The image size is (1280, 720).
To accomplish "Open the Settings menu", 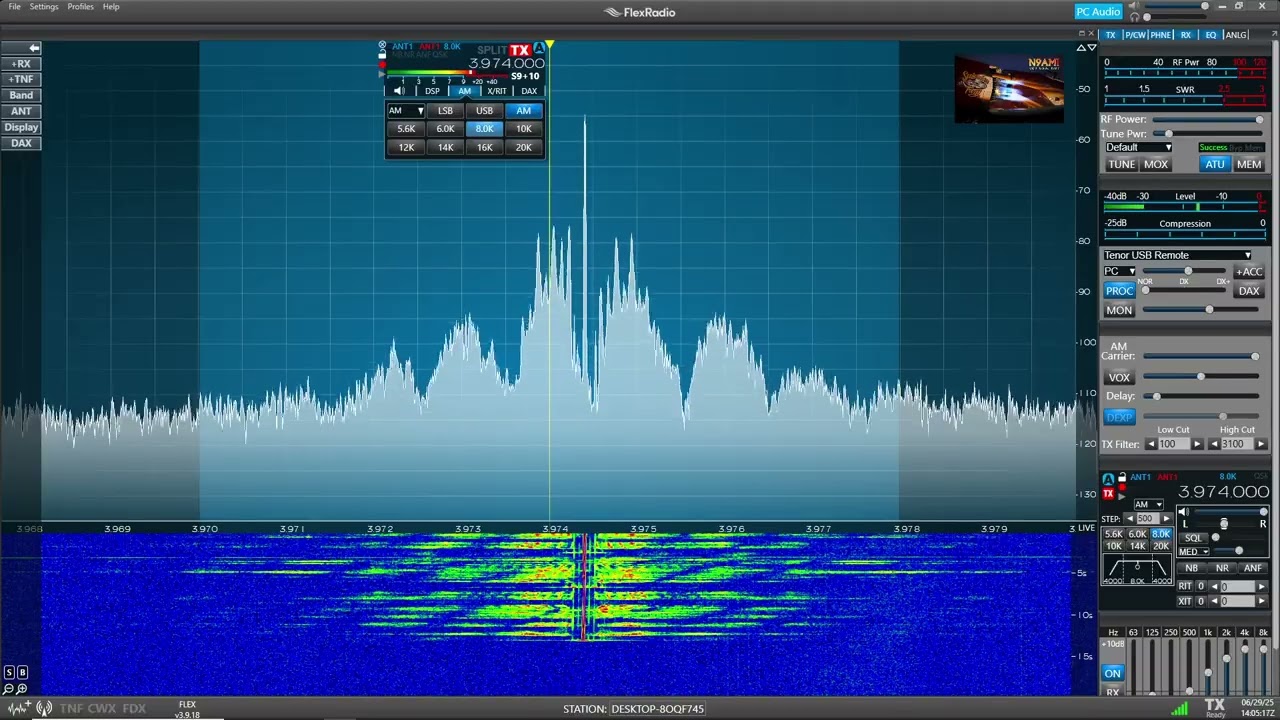I will 44,7.
